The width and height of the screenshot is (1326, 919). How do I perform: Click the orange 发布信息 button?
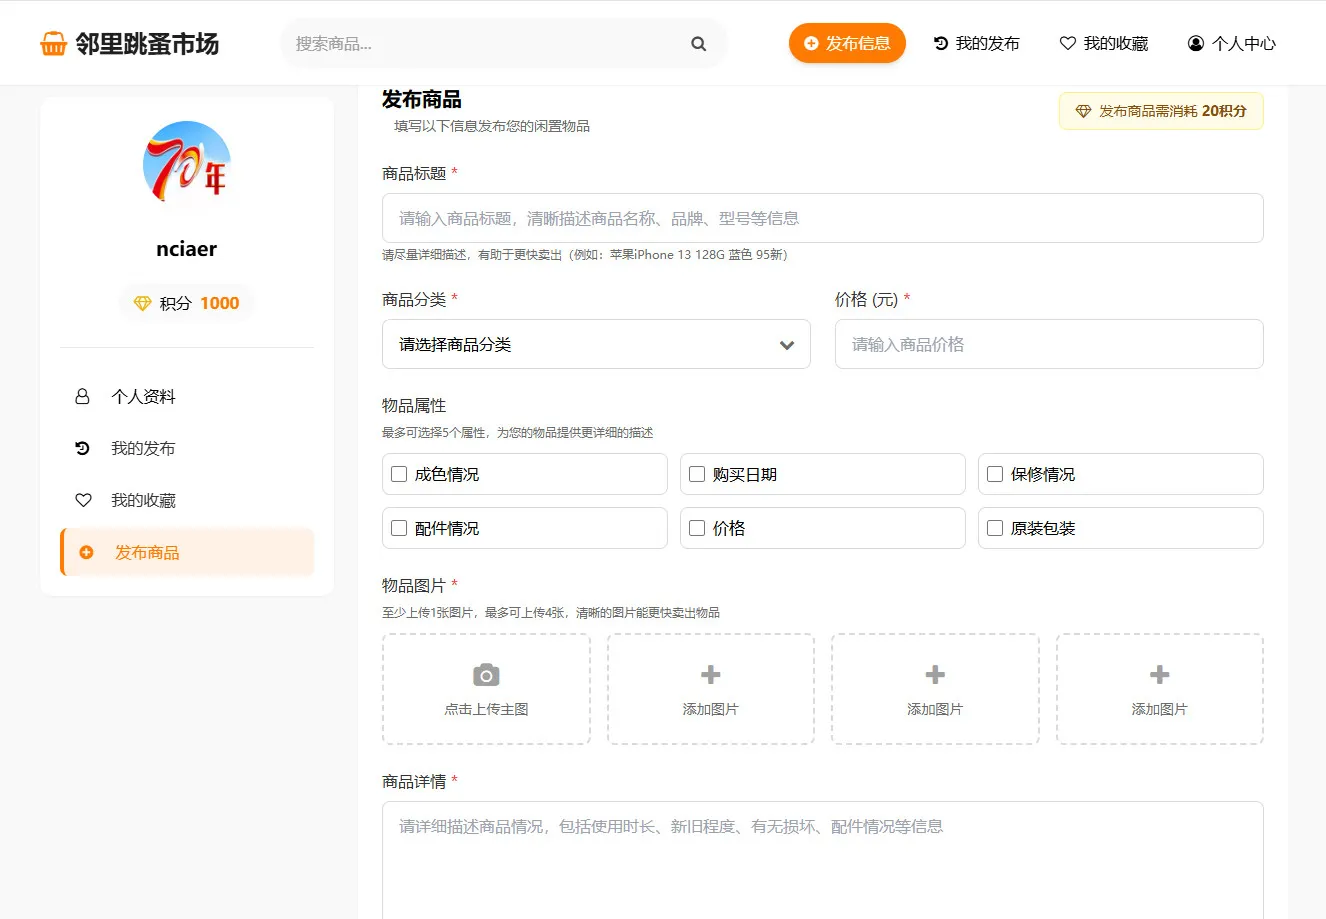pyautogui.click(x=847, y=43)
